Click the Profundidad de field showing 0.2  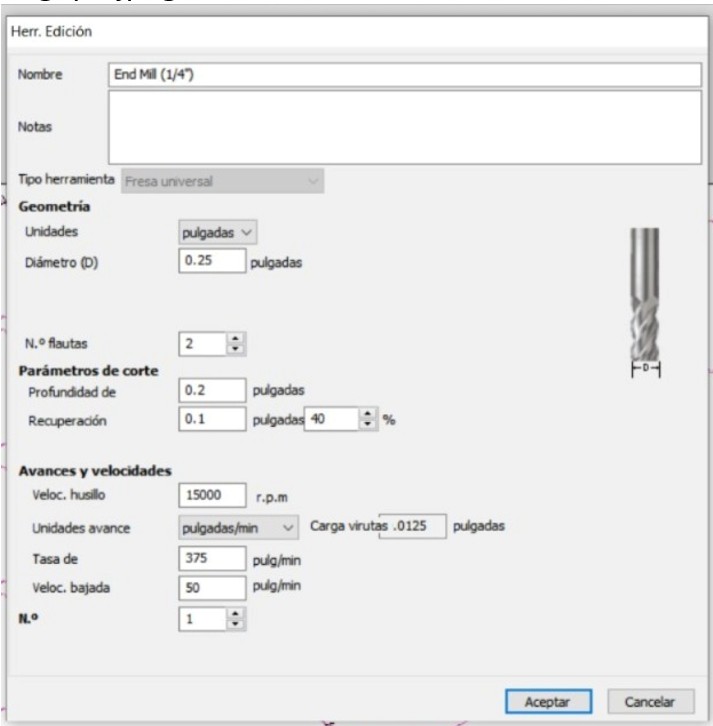point(212,390)
